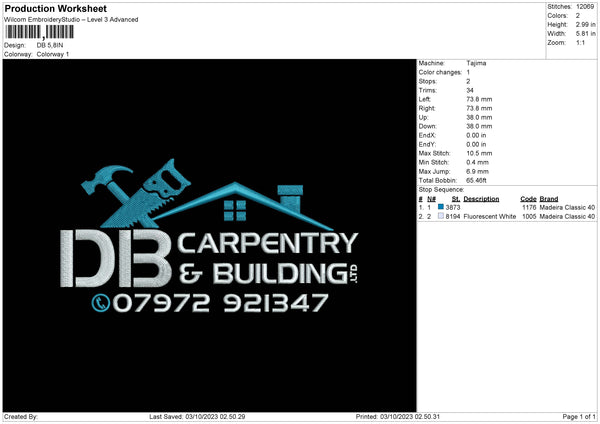Click the 07972 921347 phone number
Viewport: 600px width, 424px height.
tap(220, 303)
